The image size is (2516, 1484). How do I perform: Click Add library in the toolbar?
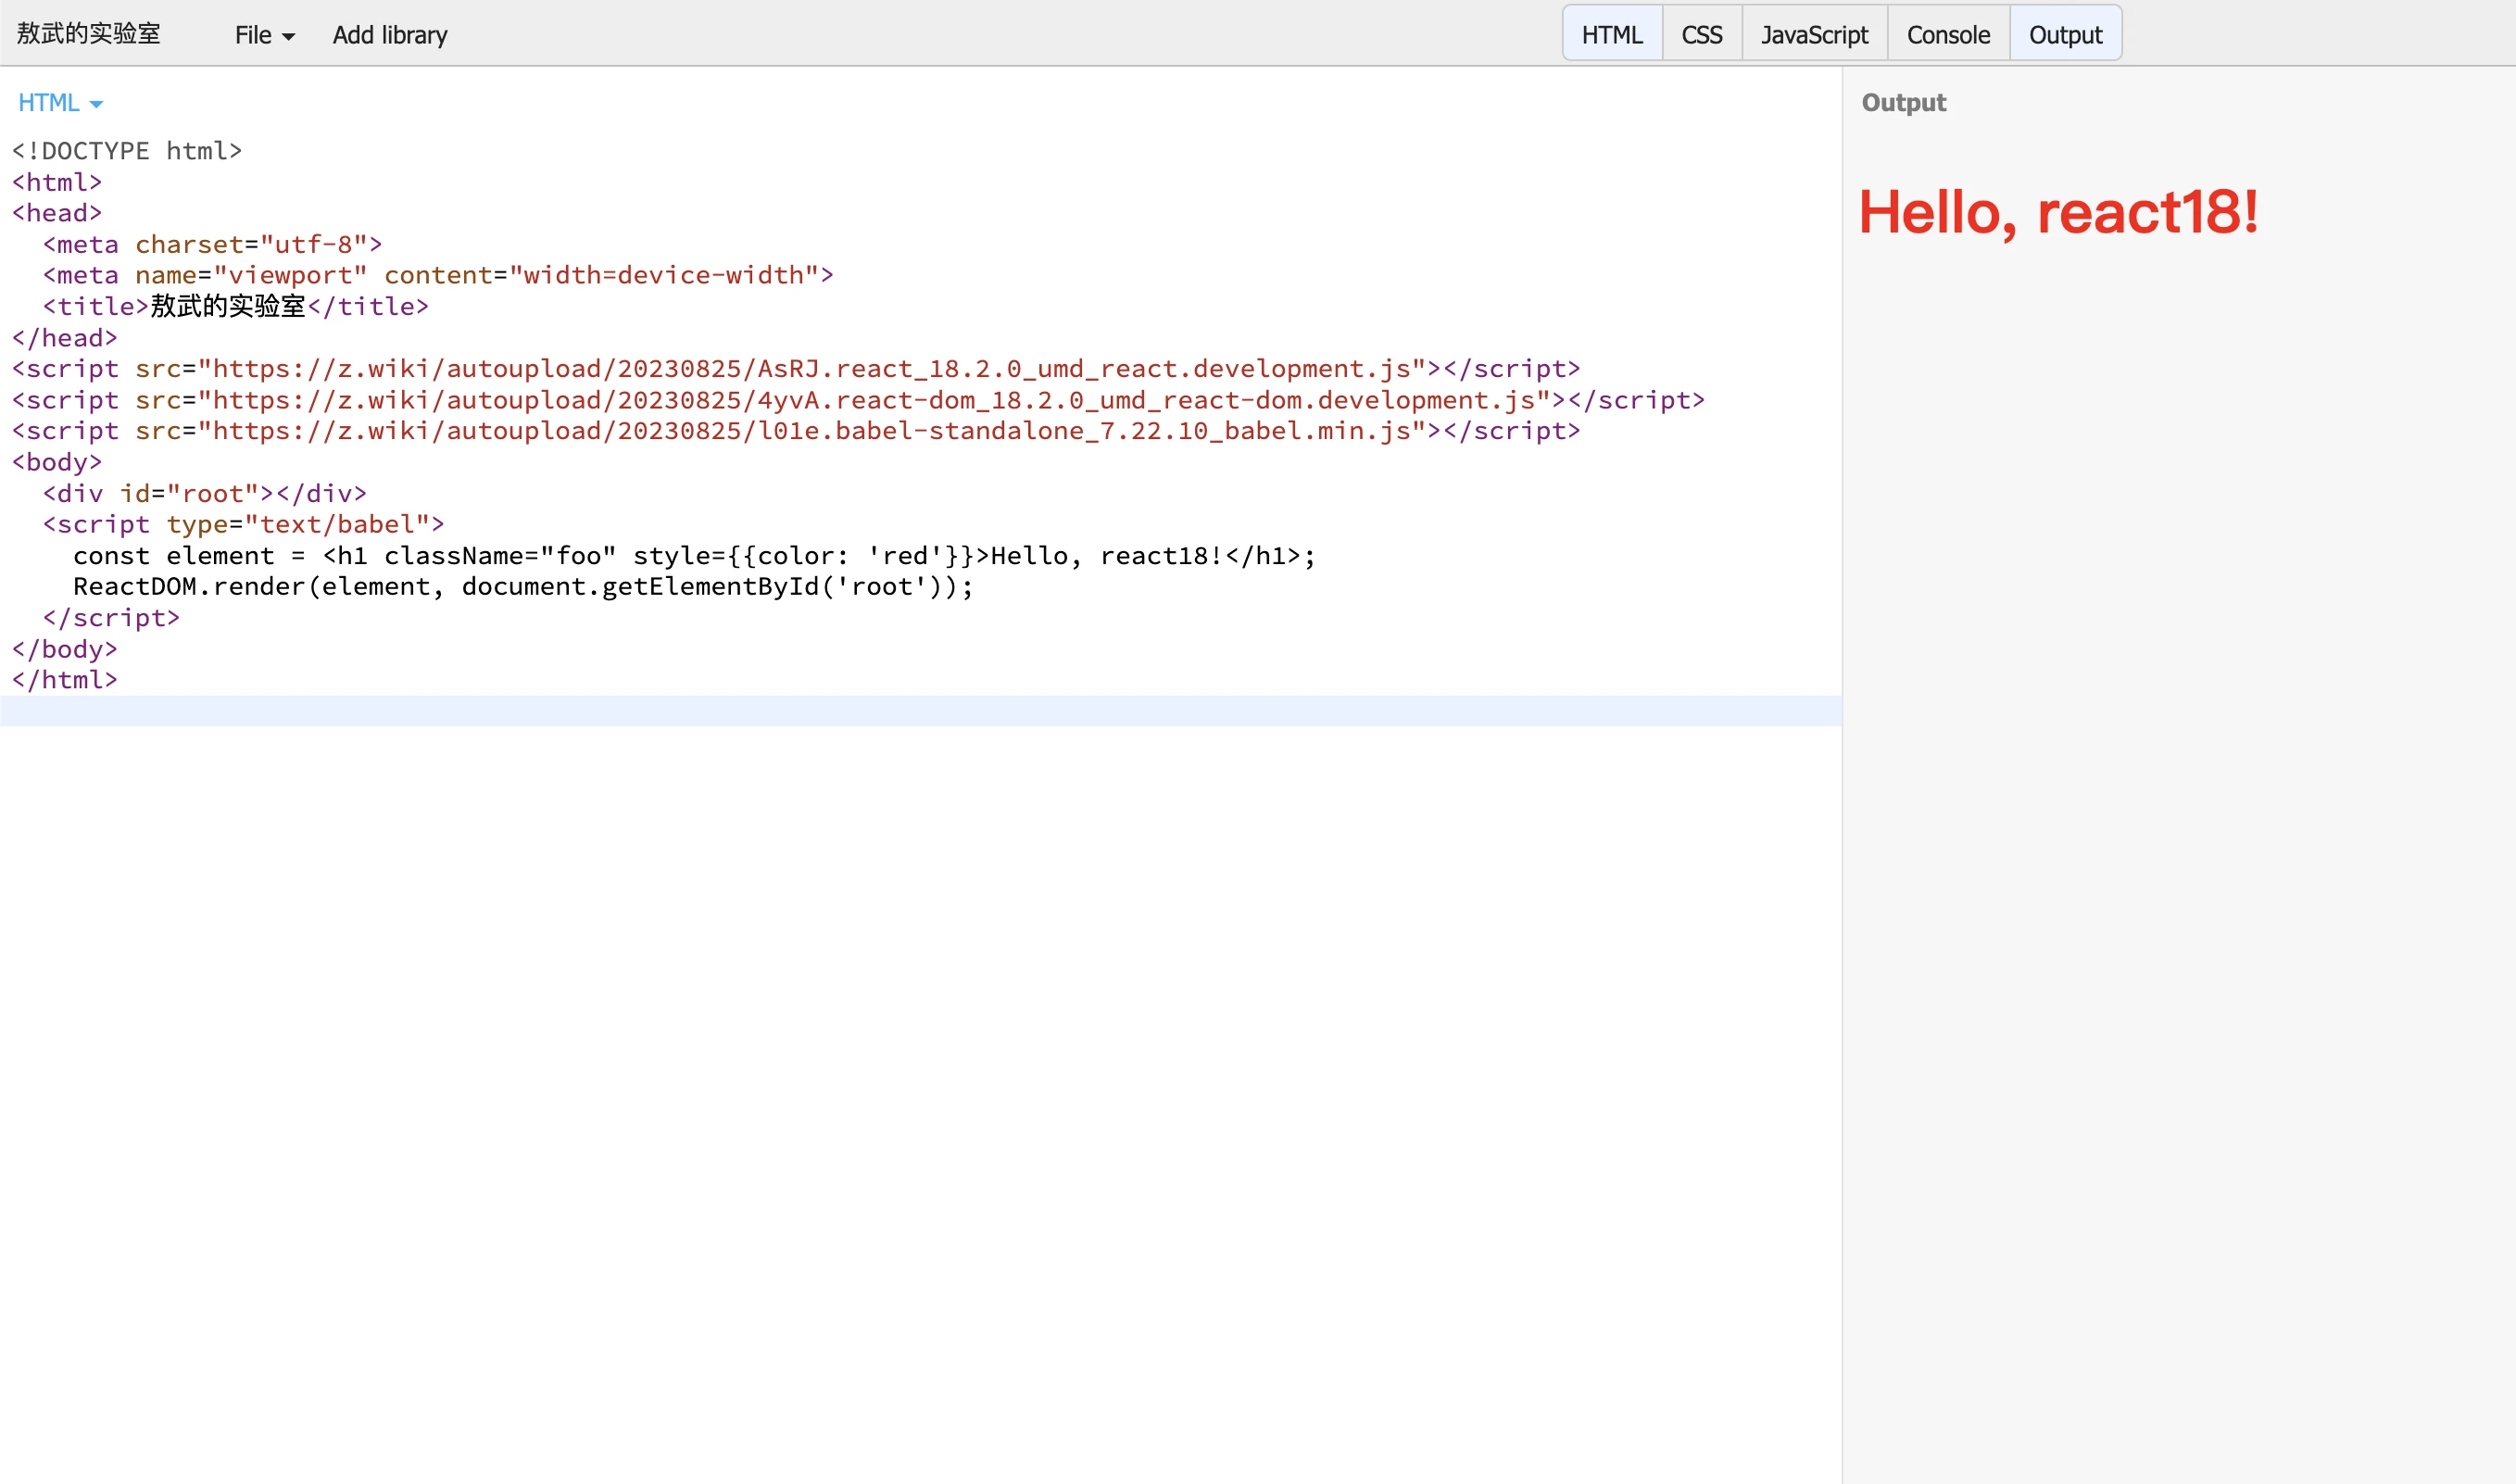click(x=390, y=35)
